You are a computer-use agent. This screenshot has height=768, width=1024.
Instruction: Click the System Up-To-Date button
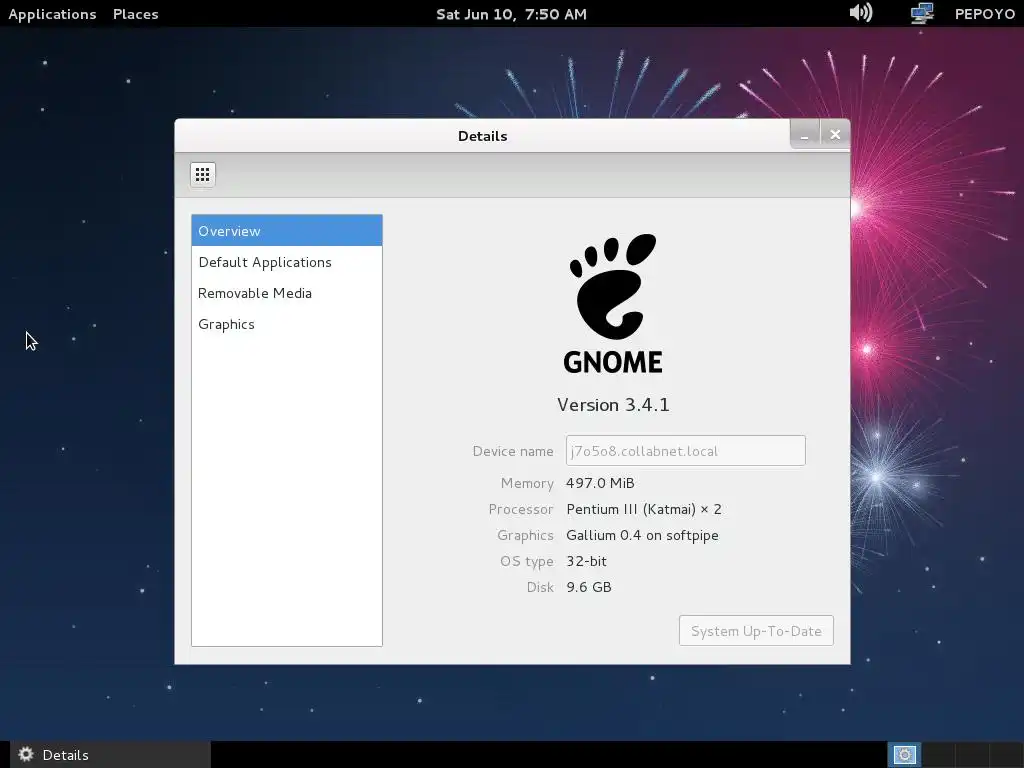756,631
